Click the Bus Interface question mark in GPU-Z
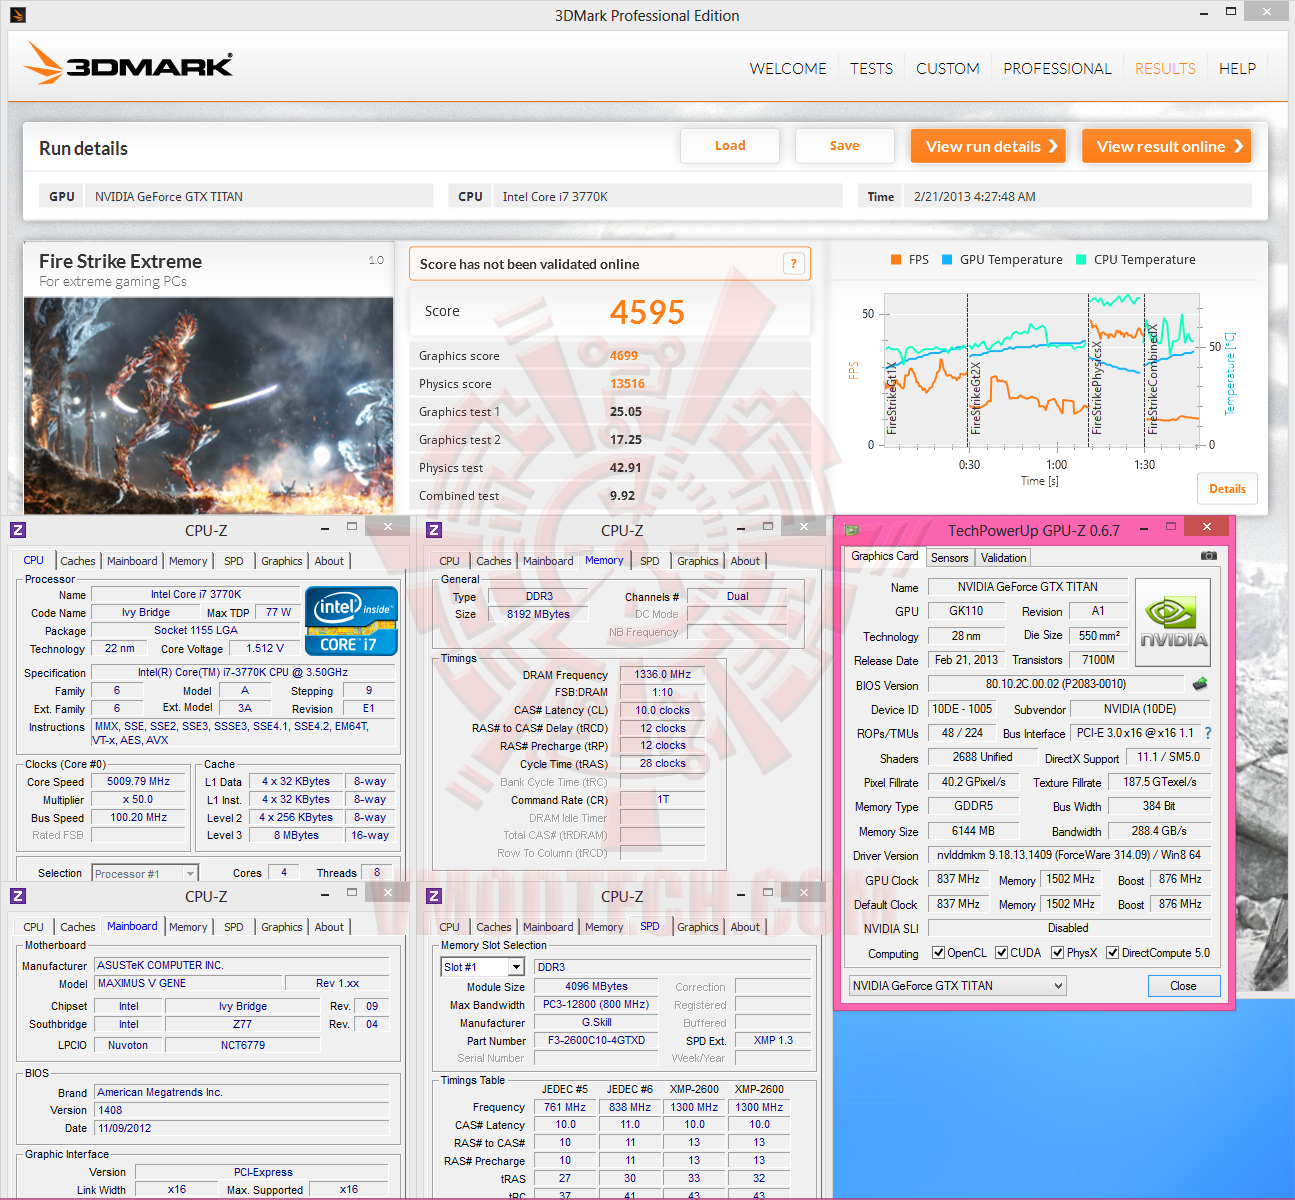The width and height of the screenshot is (1295, 1200). click(x=1208, y=733)
